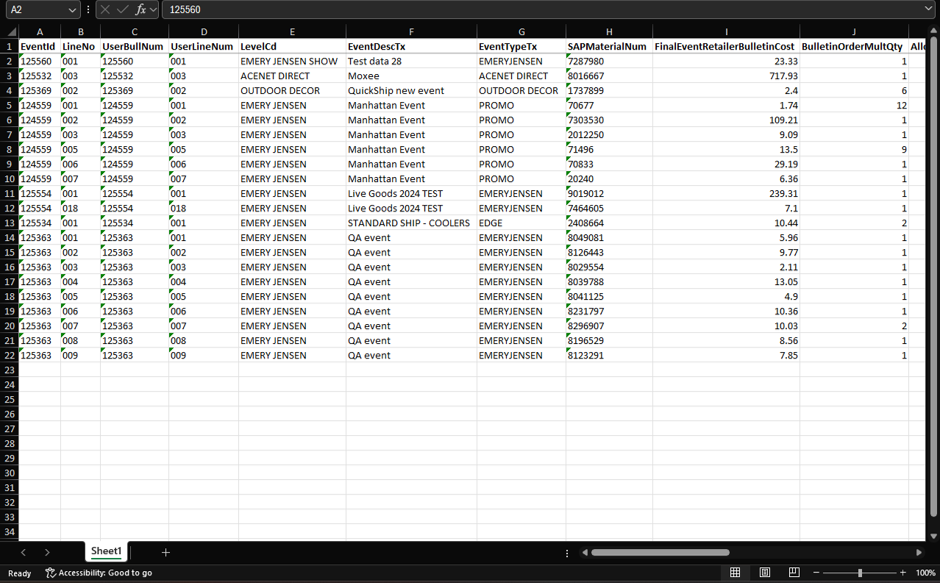
Task: Click the zoom slider handle
Action: point(860,573)
